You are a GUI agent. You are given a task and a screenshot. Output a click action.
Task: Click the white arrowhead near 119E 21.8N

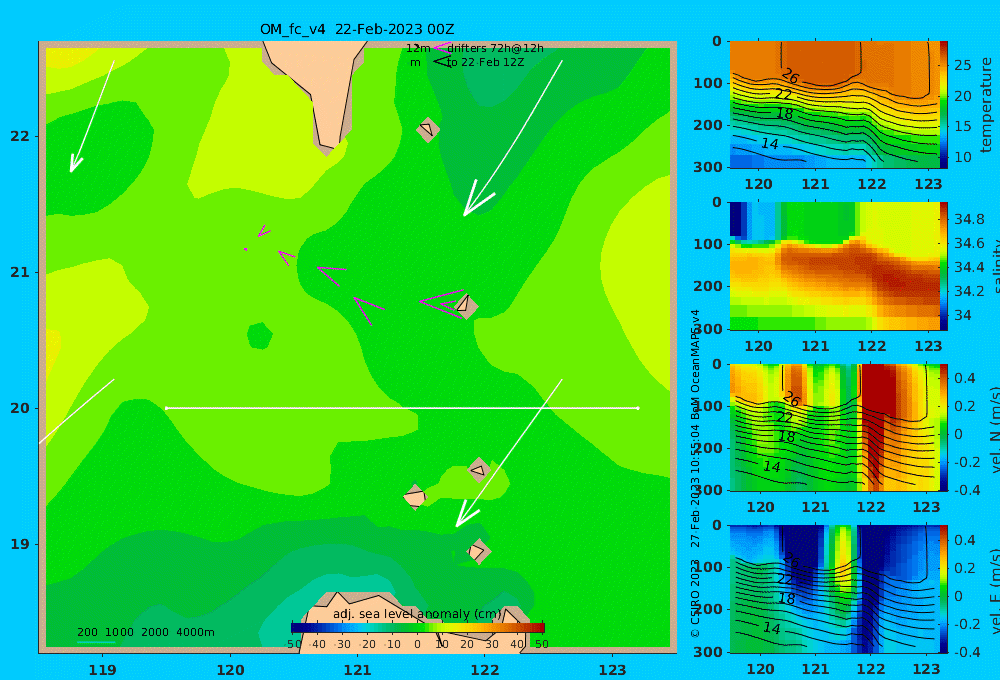click(x=75, y=163)
